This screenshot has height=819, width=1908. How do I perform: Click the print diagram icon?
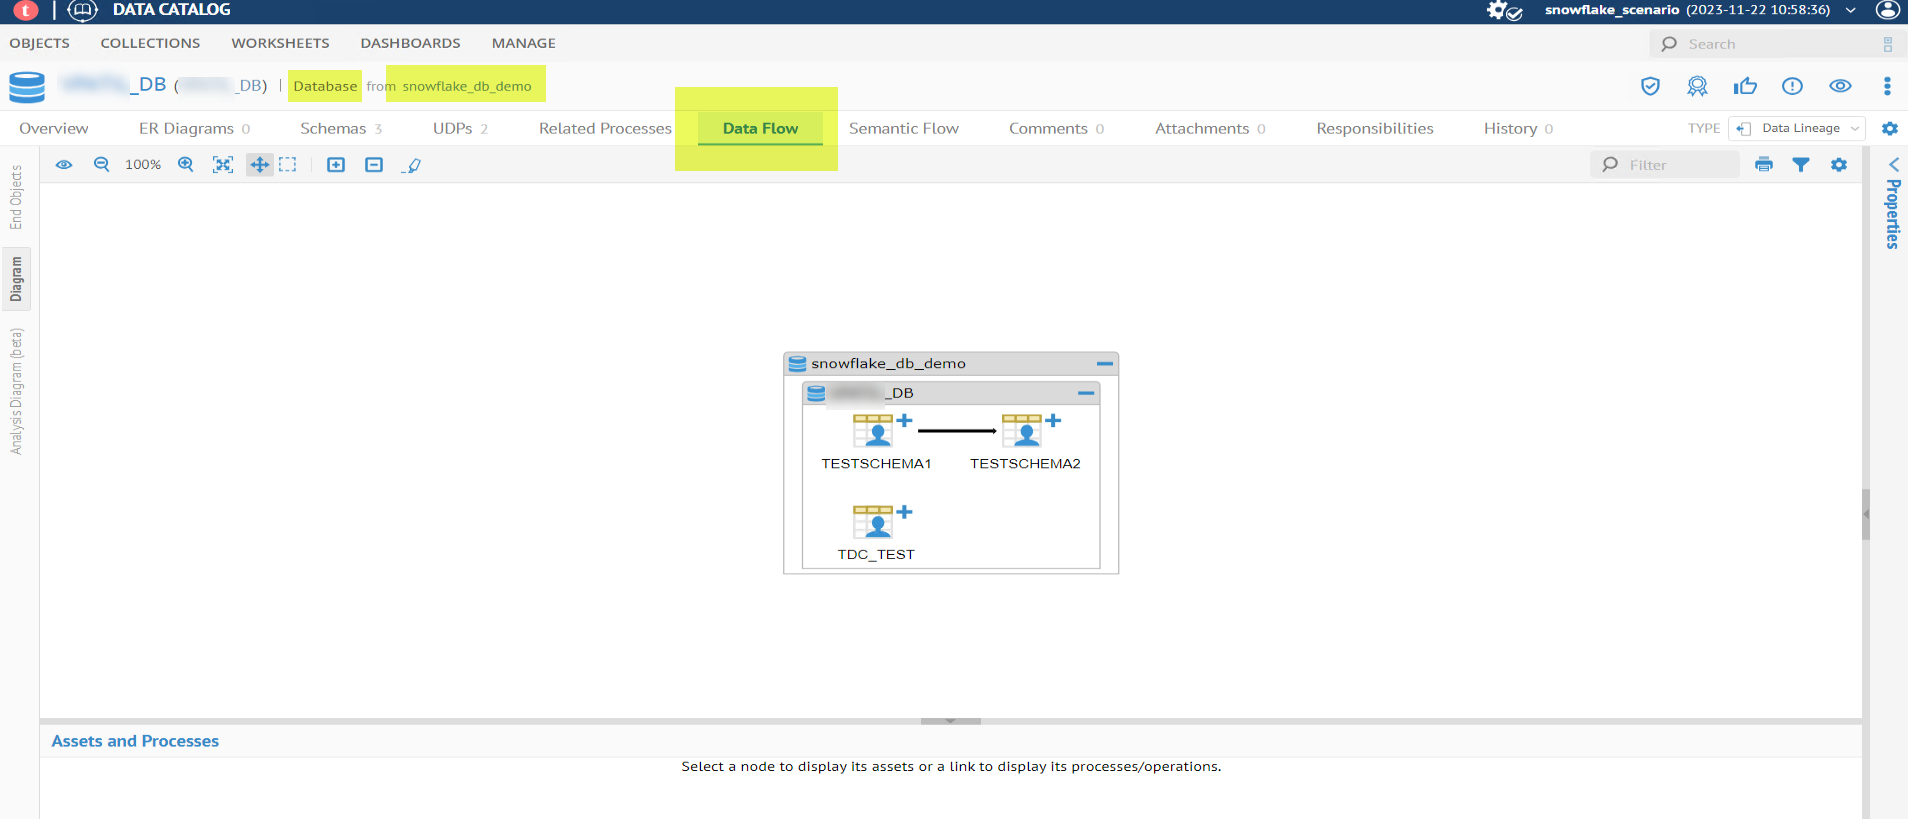click(x=1764, y=165)
